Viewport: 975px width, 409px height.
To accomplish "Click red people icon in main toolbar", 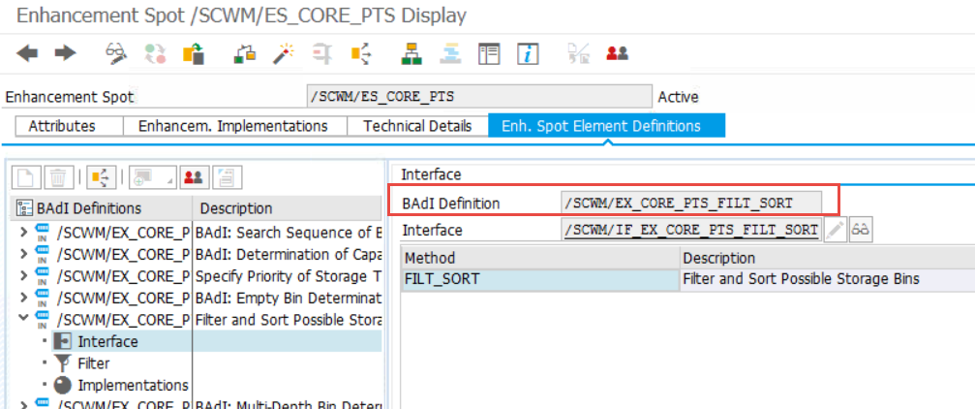I will (617, 54).
